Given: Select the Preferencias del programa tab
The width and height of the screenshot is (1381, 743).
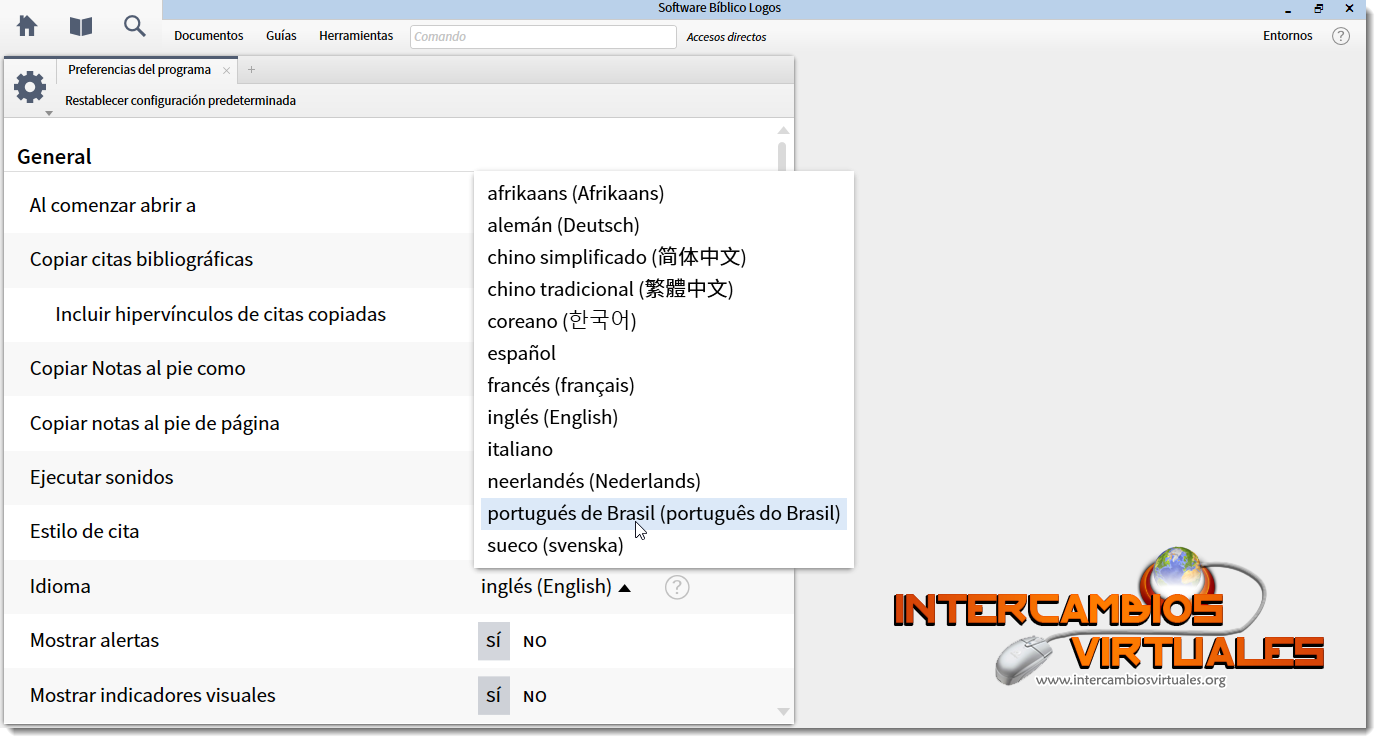Looking at the screenshot, I should click(139, 70).
